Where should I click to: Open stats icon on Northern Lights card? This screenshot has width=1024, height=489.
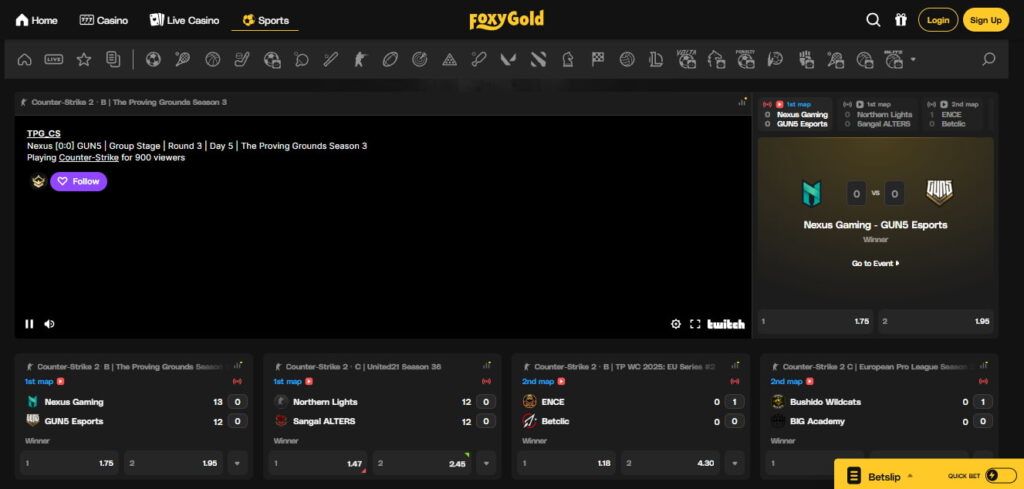coord(487,366)
